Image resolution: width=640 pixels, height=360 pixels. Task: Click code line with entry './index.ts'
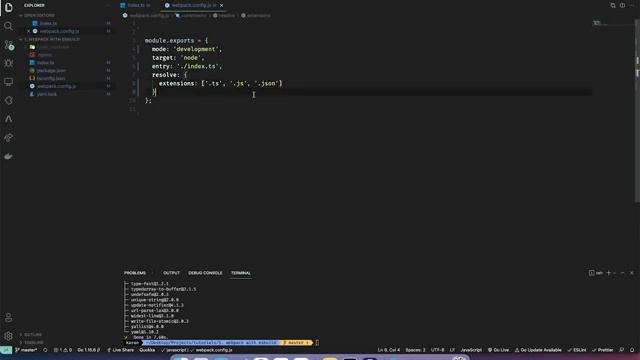click(x=187, y=66)
